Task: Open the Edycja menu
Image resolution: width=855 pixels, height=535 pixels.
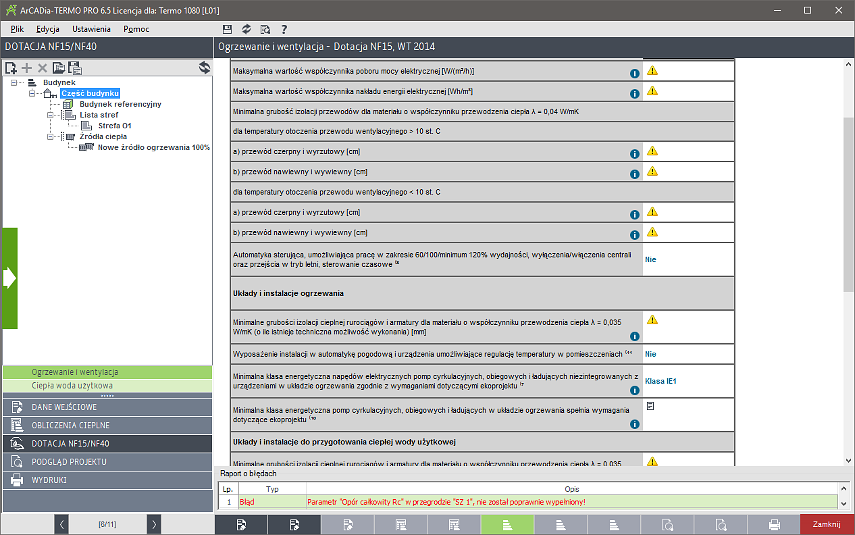Action: coord(47,29)
